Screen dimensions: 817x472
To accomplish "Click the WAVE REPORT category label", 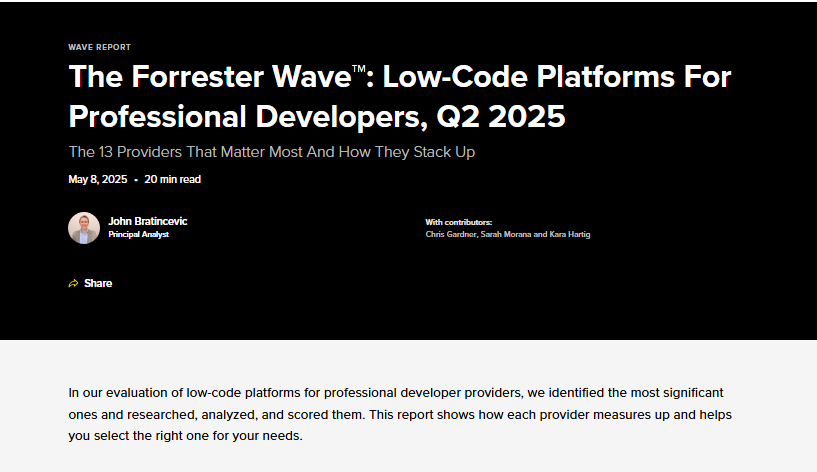I will 99,47.
